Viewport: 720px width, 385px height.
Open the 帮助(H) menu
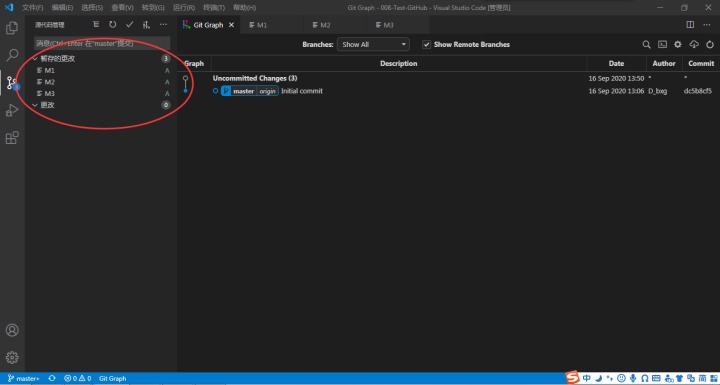(244, 8)
